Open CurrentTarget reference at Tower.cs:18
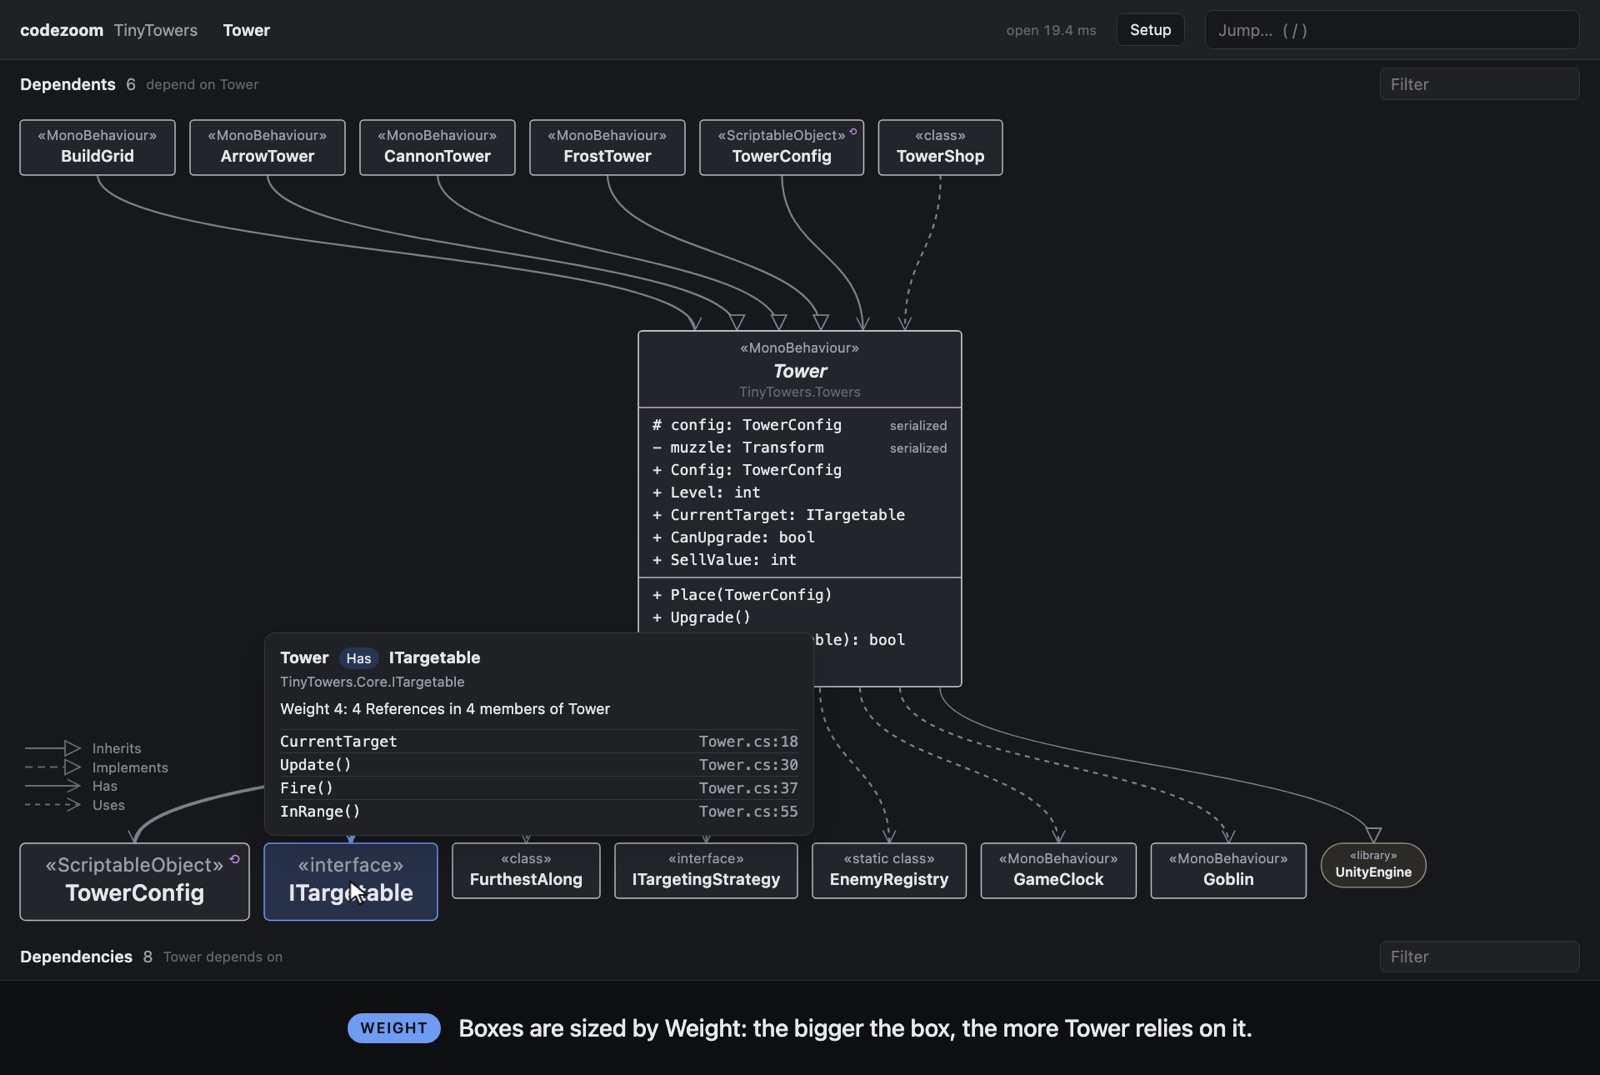Viewport: 1600px width, 1075px height. coord(539,741)
